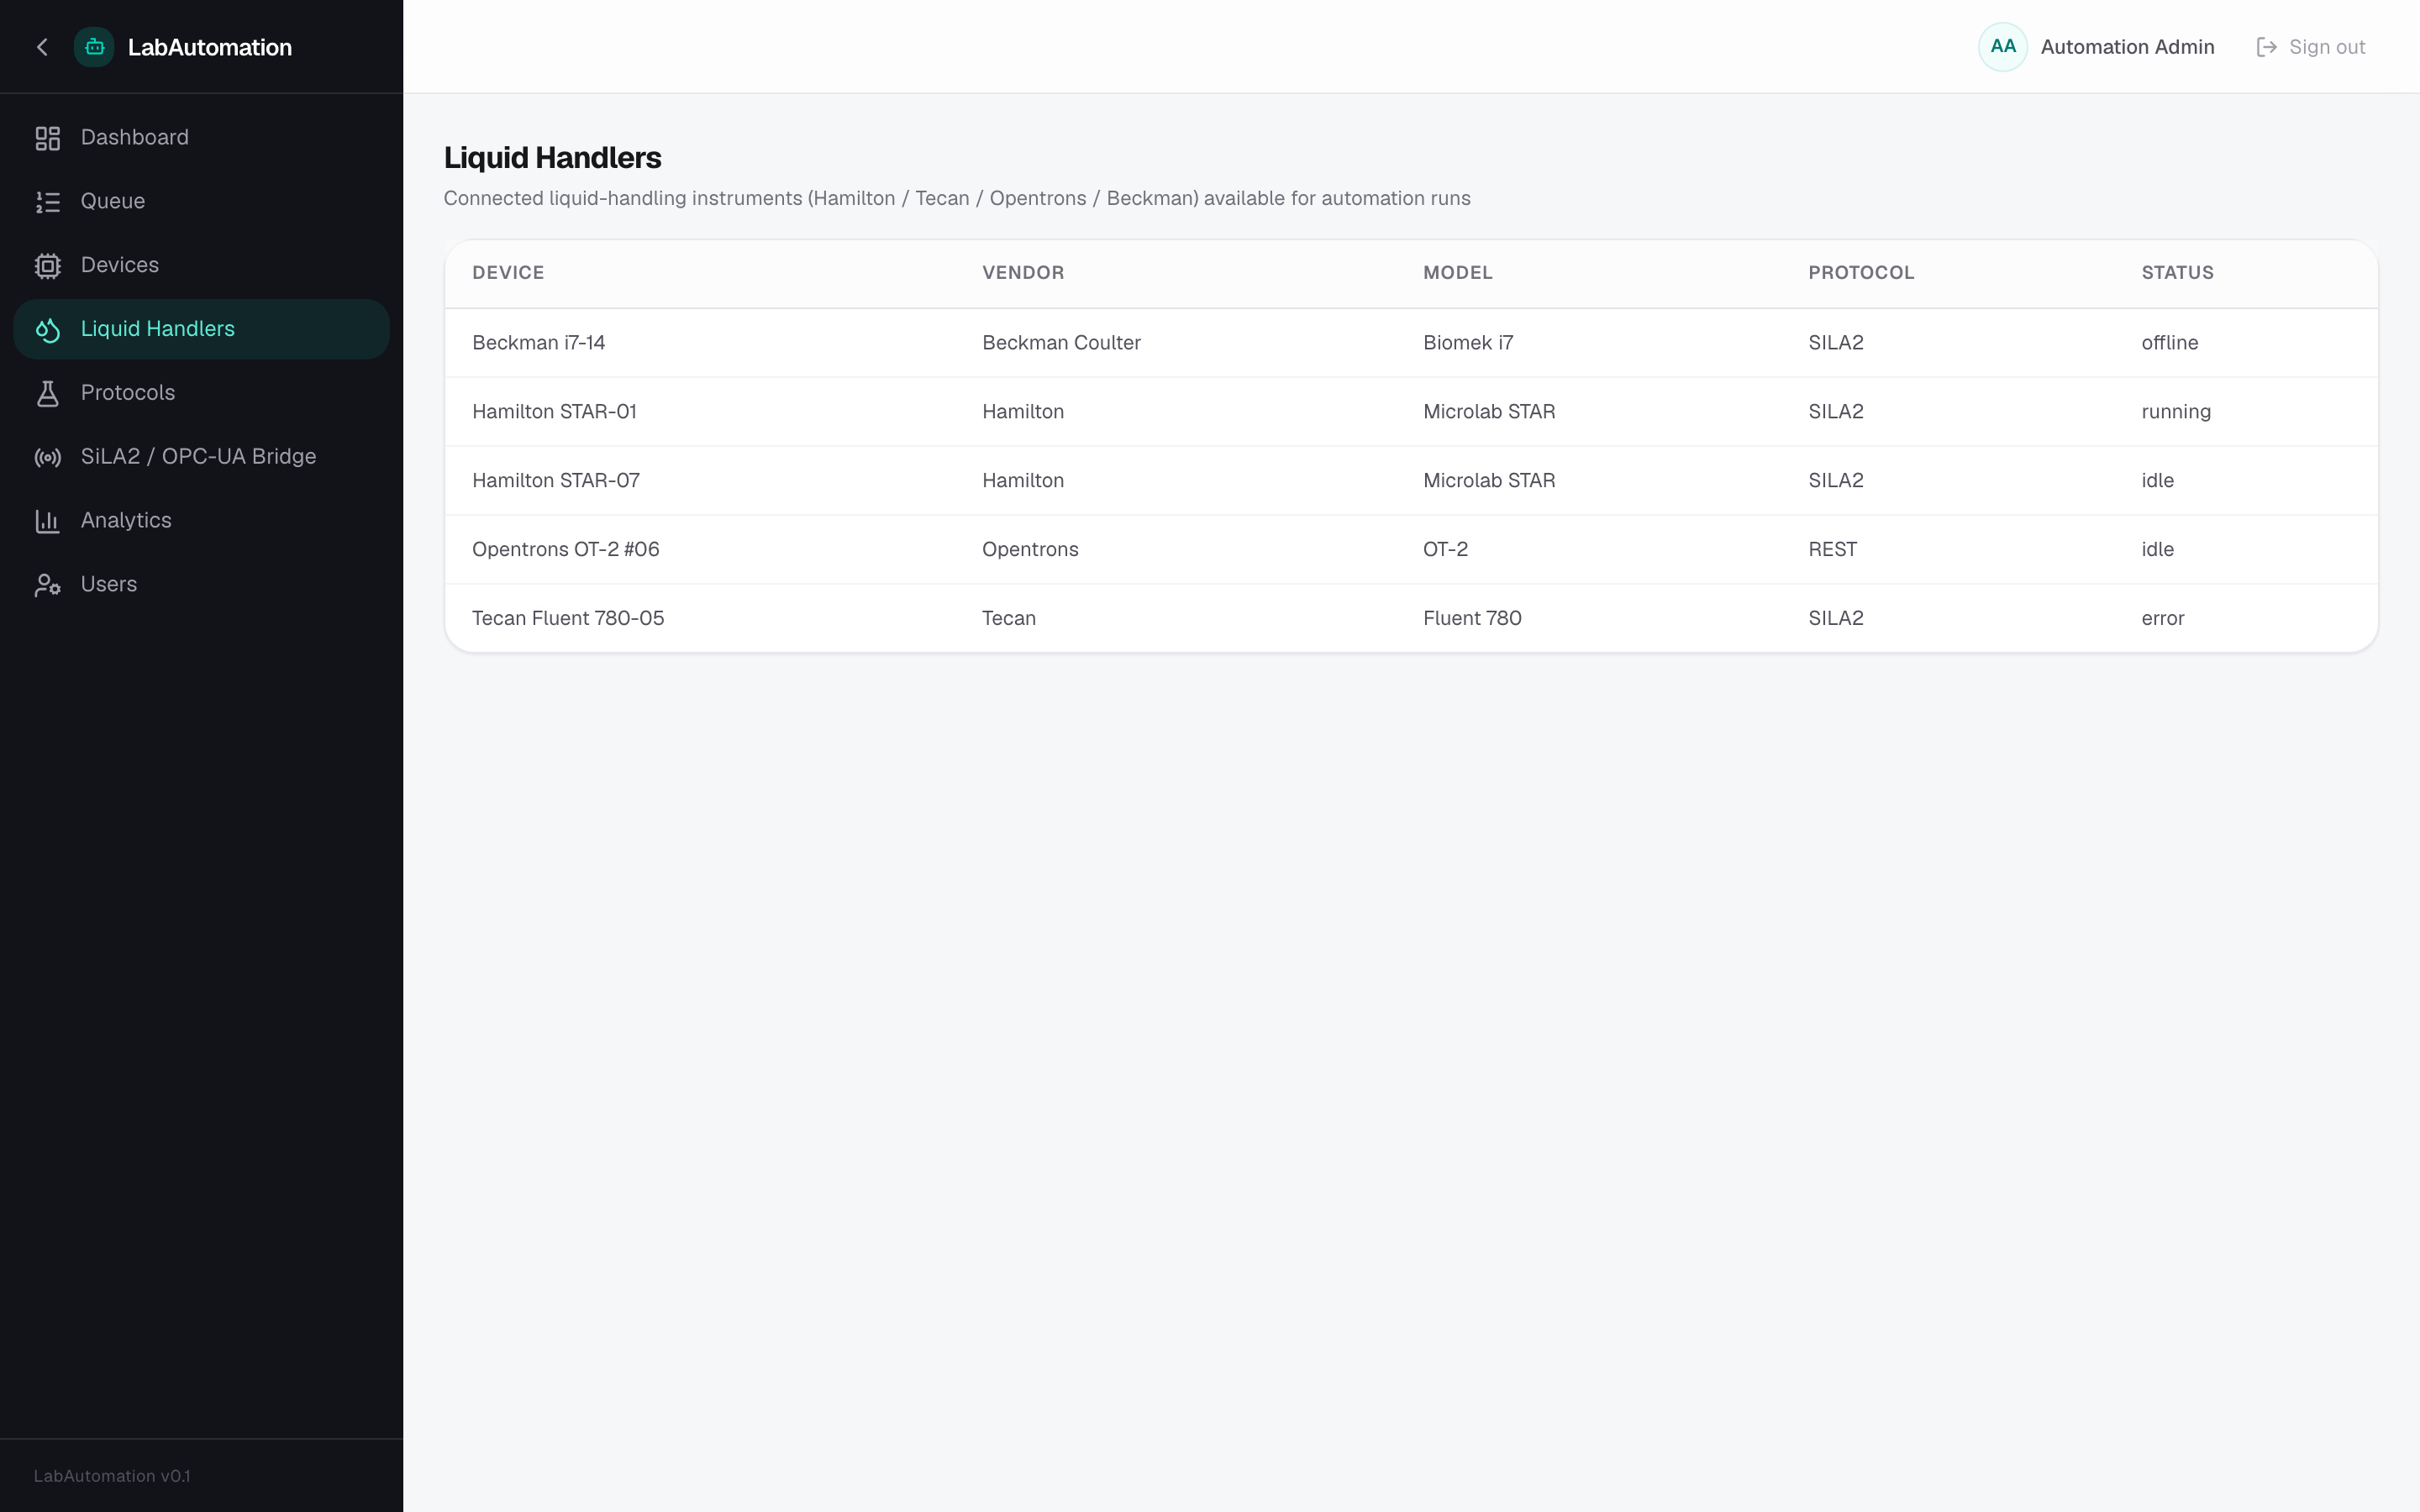Click the Analytics bar chart icon
Viewport: 2420px width, 1512px height.
coord(48,521)
